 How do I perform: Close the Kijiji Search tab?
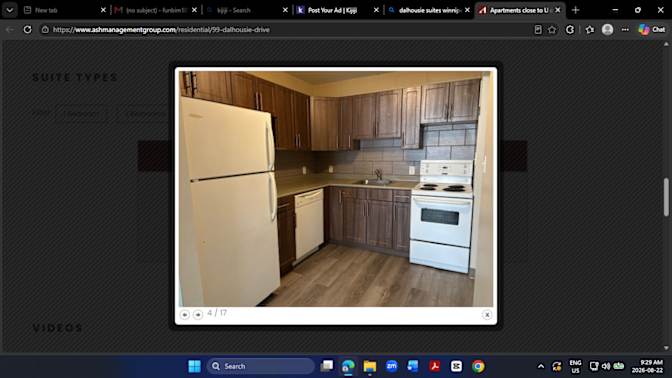click(285, 10)
